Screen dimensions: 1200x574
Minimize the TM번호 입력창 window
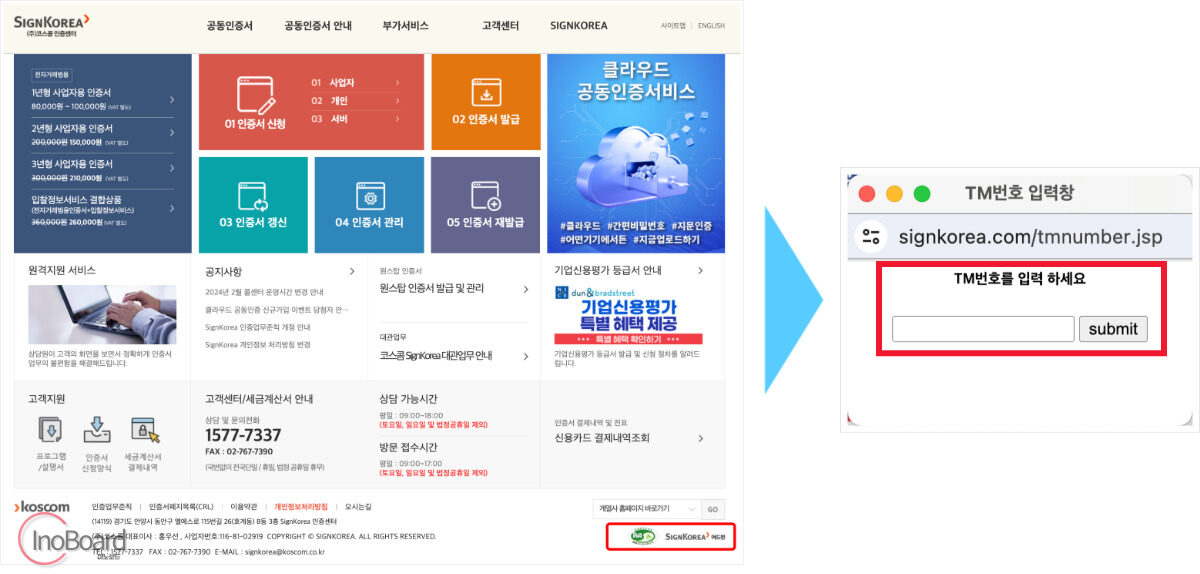pyautogui.click(x=894, y=194)
